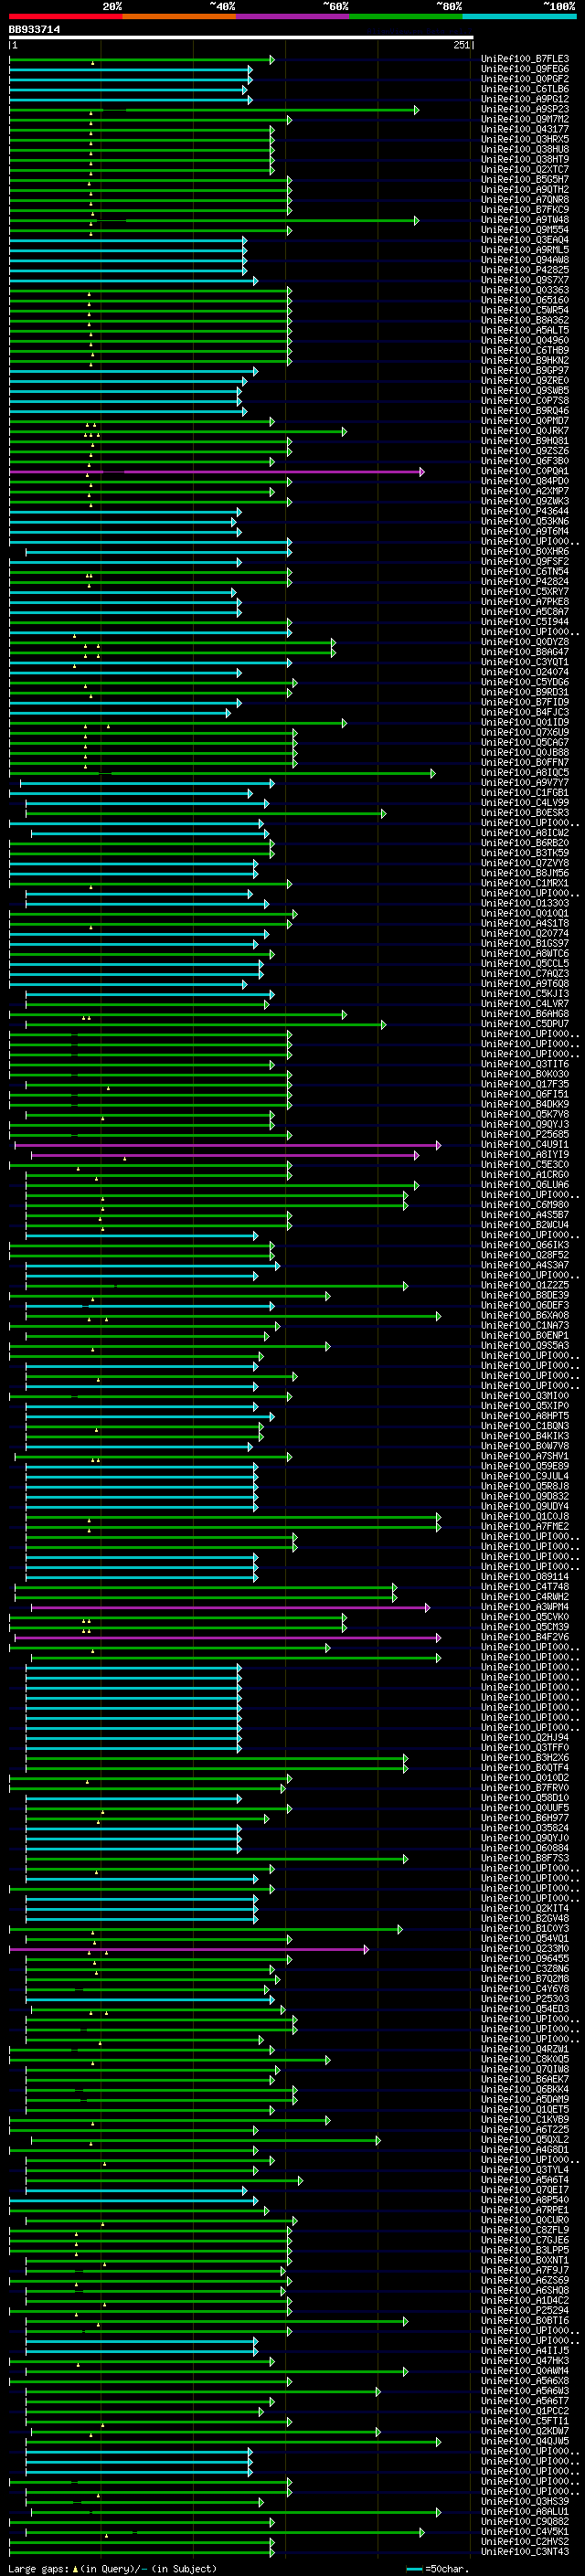
Task: Click label UniRef100_P42824
Action: pyautogui.click(x=525, y=582)
